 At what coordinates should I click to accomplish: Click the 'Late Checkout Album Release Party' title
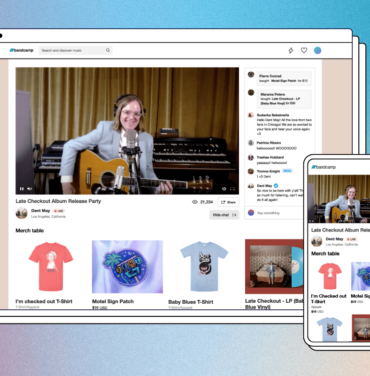(x=58, y=201)
